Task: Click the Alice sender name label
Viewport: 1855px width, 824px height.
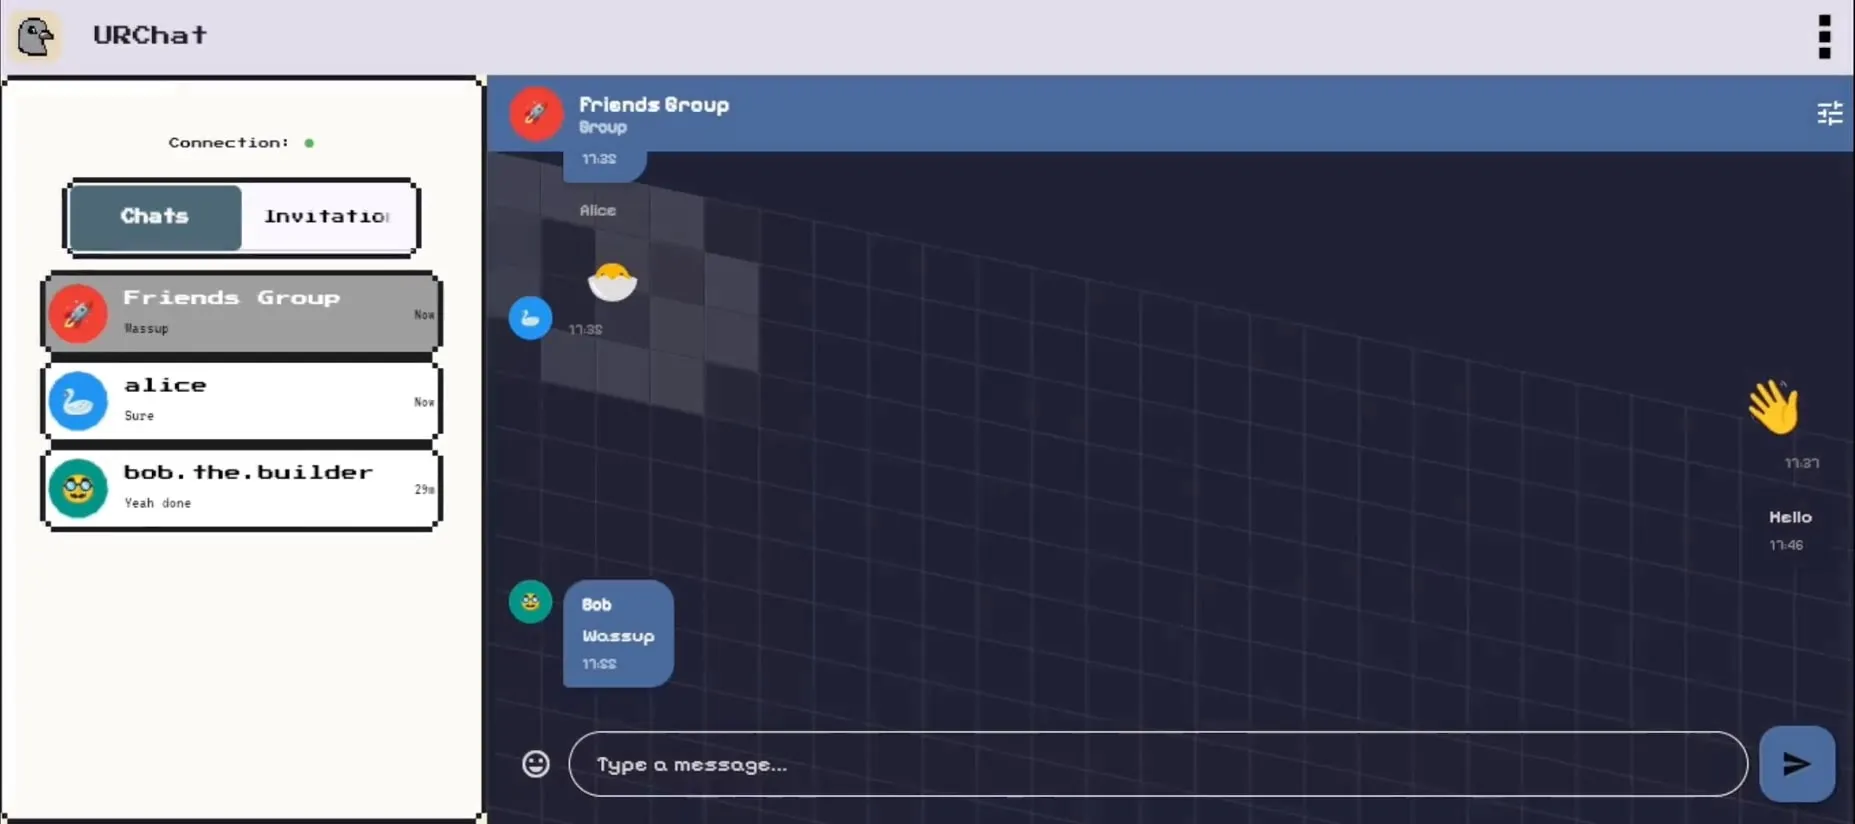Action: click(598, 211)
